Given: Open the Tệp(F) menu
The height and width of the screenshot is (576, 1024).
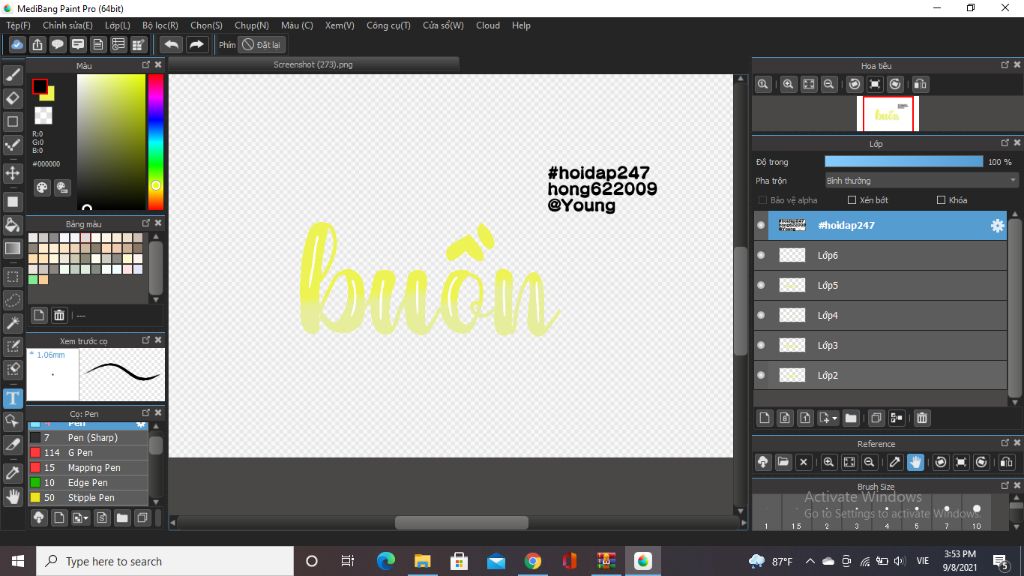Looking at the screenshot, I should (18, 25).
